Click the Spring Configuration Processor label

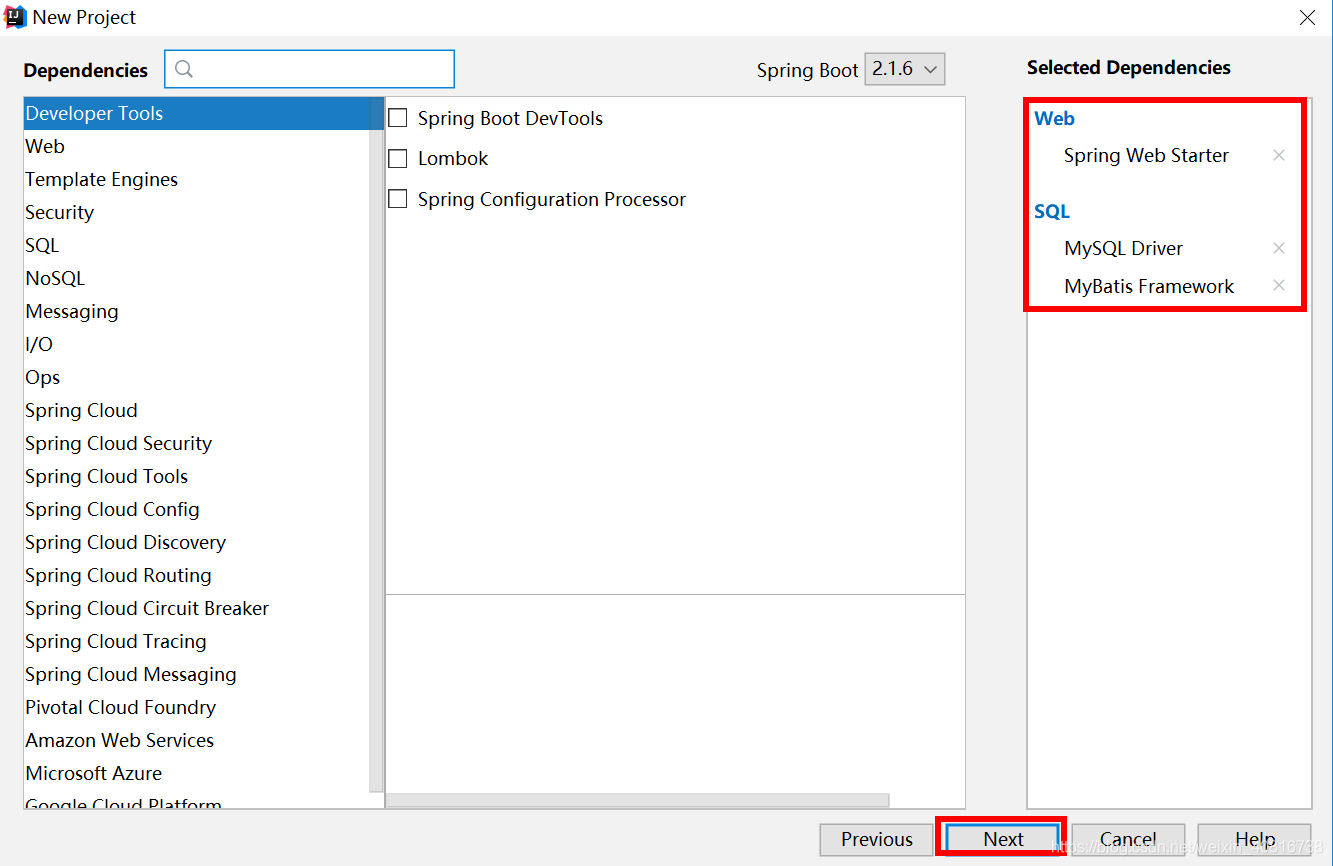[552, 199]
